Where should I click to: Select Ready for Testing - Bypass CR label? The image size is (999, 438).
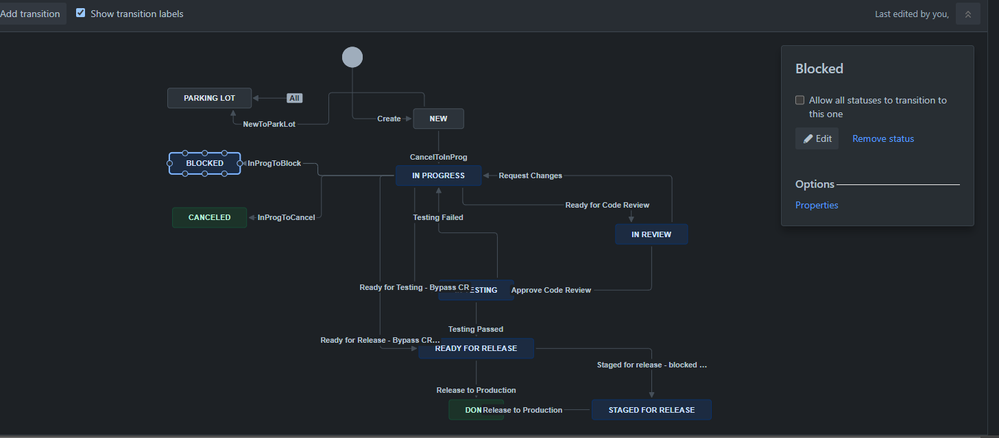(x=414, y=288)
